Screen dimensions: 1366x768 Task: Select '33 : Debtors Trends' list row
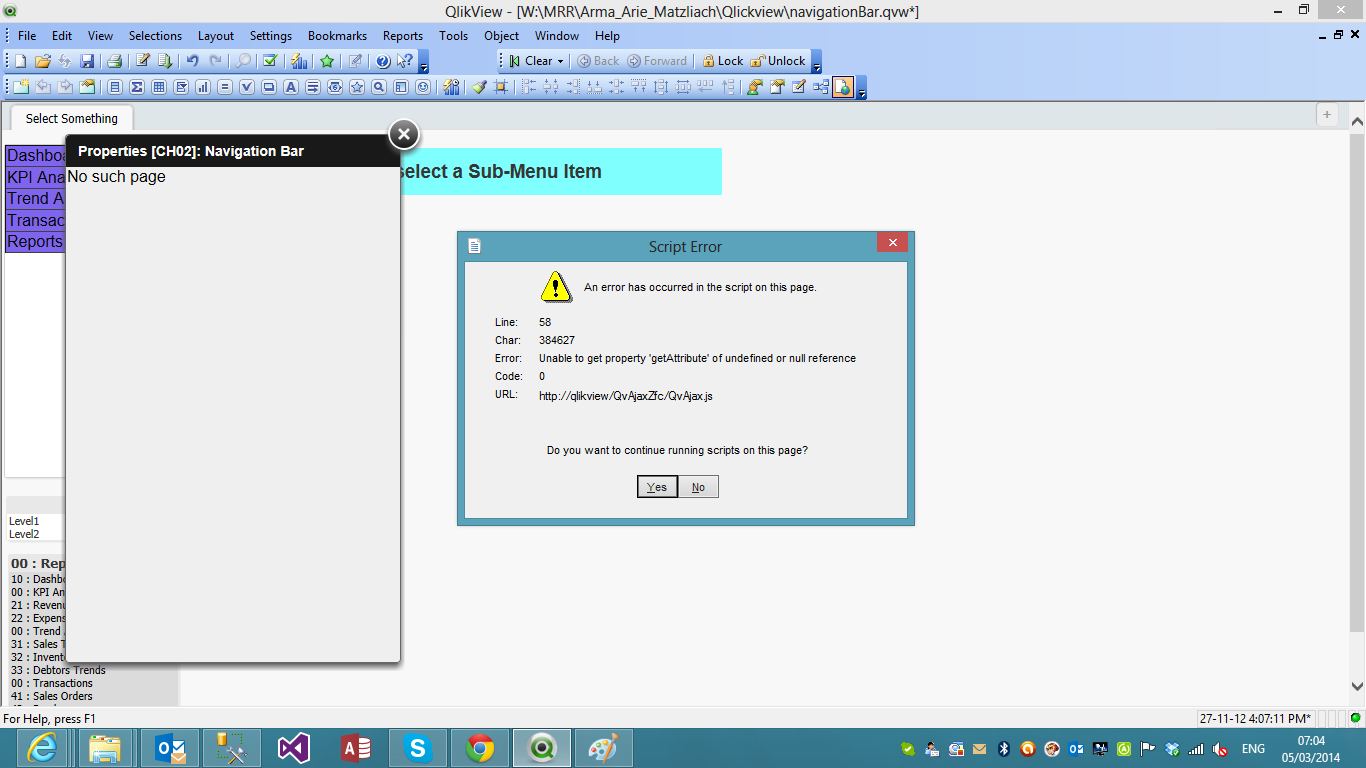58,670
